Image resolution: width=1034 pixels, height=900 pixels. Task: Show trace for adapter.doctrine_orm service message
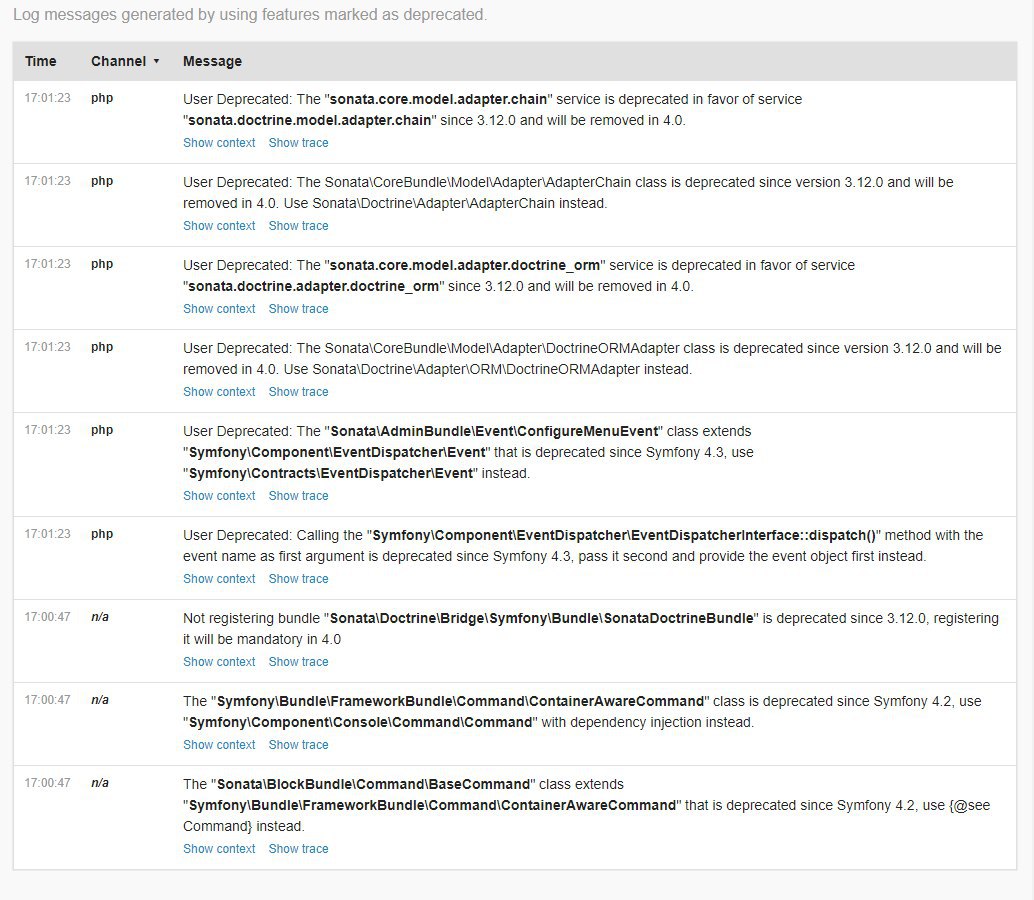pos(298,309)
